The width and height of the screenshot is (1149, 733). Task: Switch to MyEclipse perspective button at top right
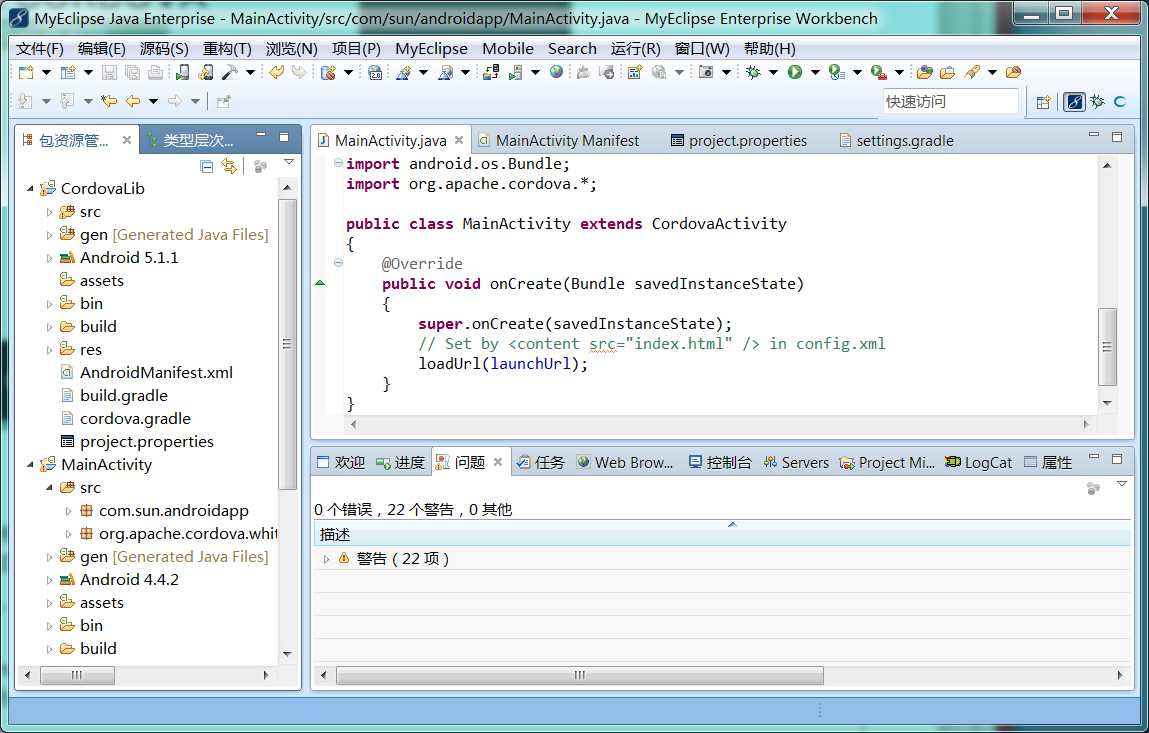tap(1074, 102)
